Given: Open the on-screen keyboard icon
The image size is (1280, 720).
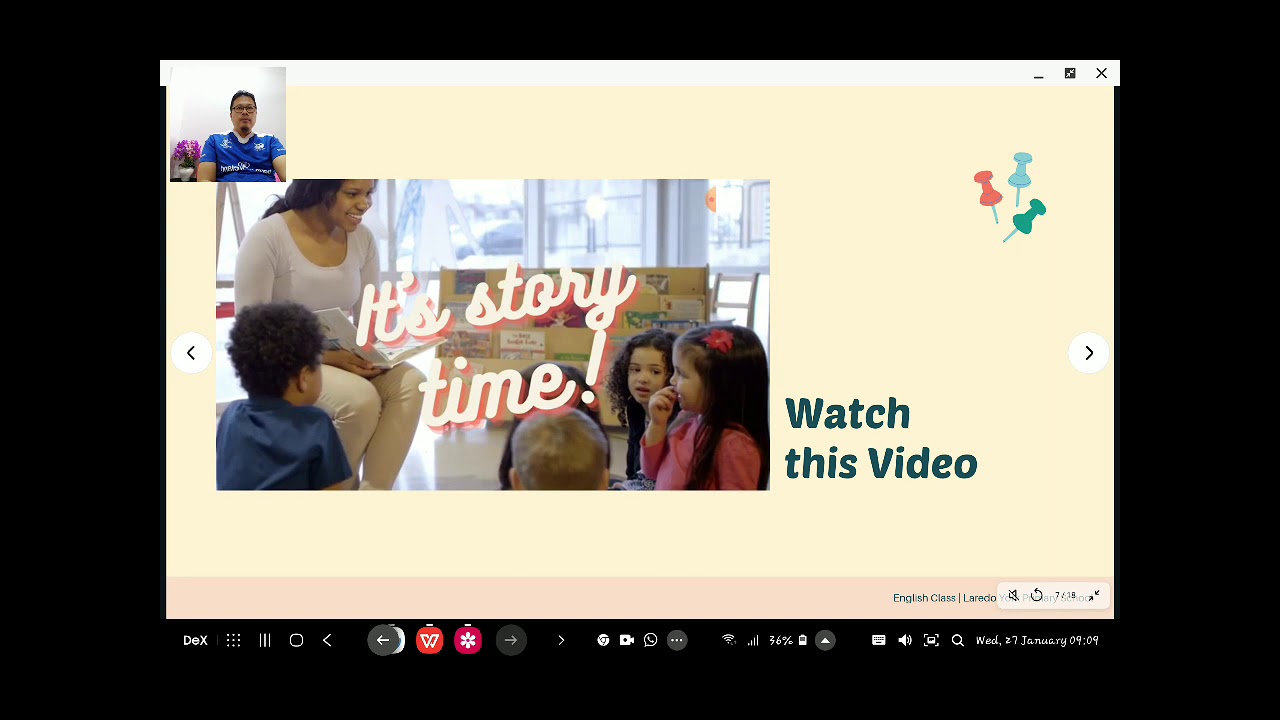Looking at the screenshot, I should 879,640.
